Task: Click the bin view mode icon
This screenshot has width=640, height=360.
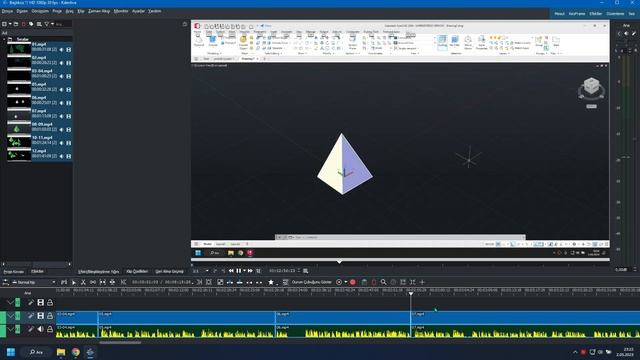Action: [39, 24]
